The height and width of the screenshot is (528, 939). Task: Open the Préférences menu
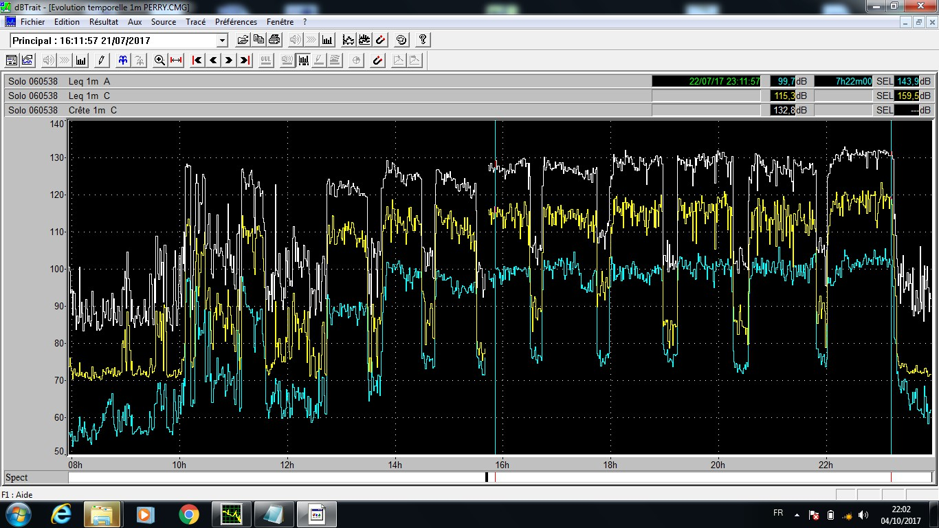[x=236, y=22]
